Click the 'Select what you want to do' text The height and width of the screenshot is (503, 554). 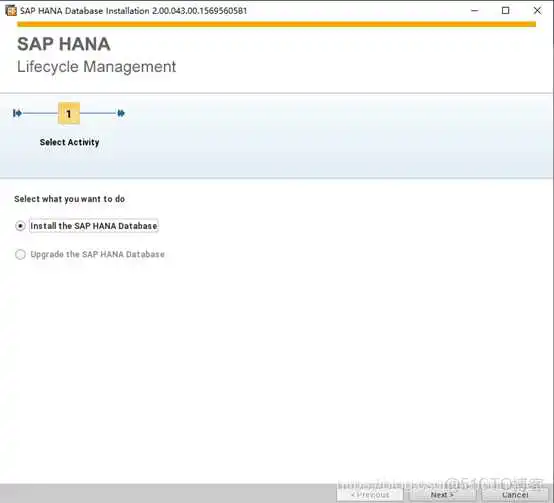point(70,199)
